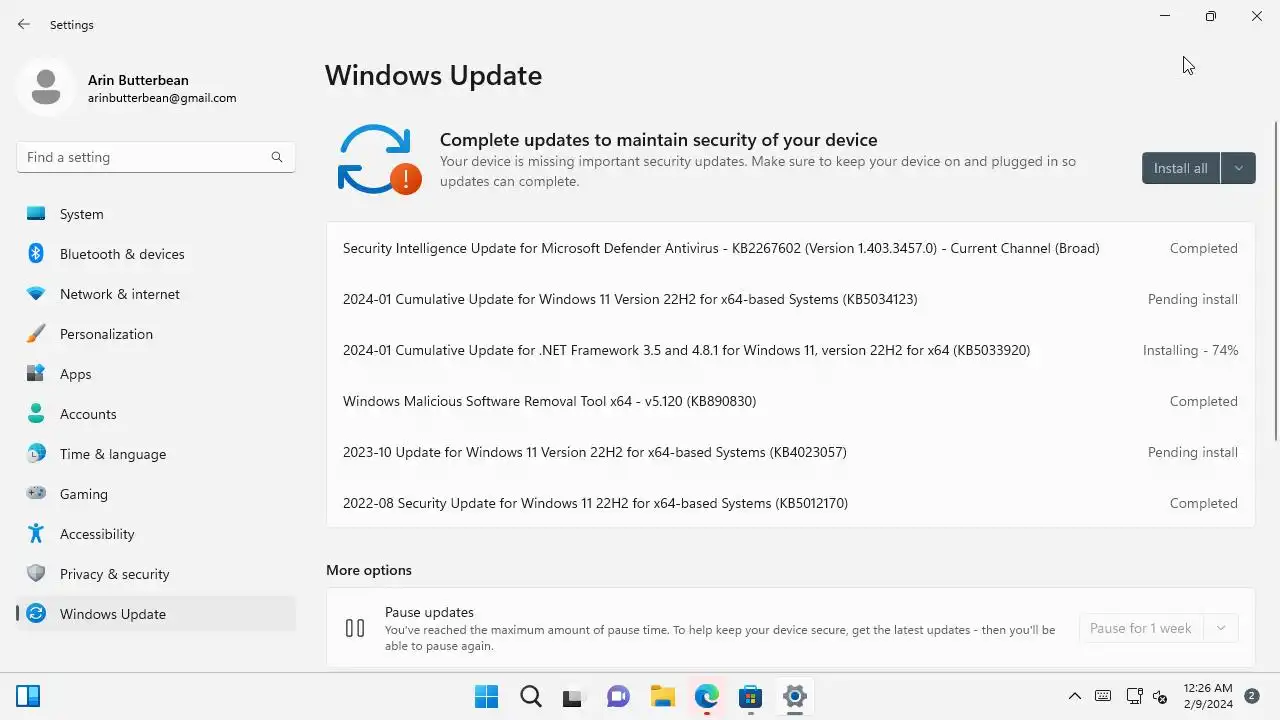Expand the Install all dropdown arrow
Image resolution: width=1280 pixels, height=720 pixels.
1238,168
